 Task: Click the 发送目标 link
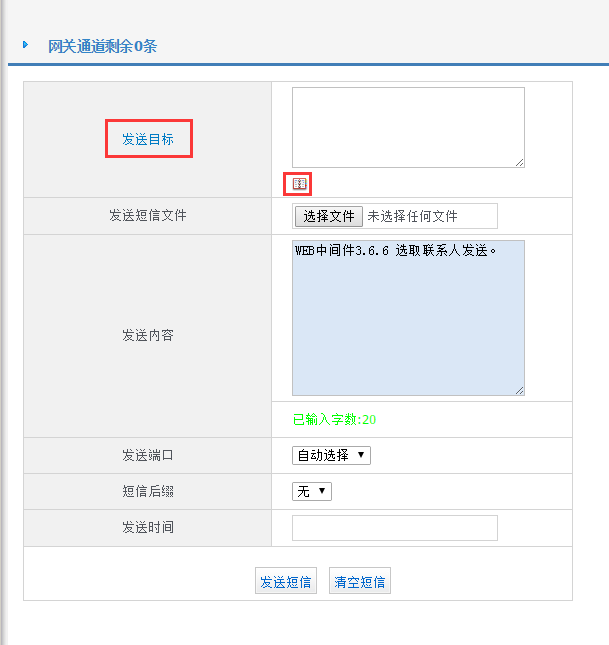coord(148,140)
